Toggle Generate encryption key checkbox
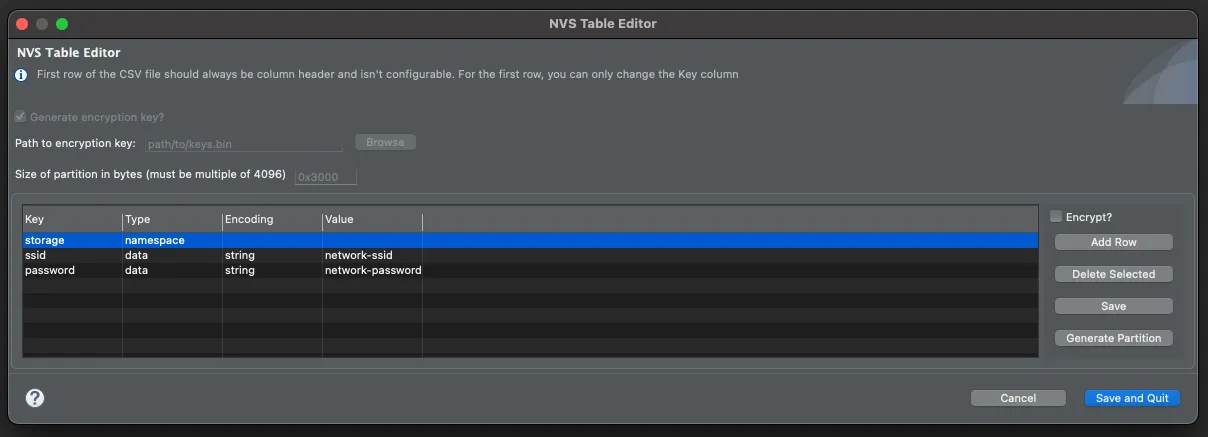 21,117
